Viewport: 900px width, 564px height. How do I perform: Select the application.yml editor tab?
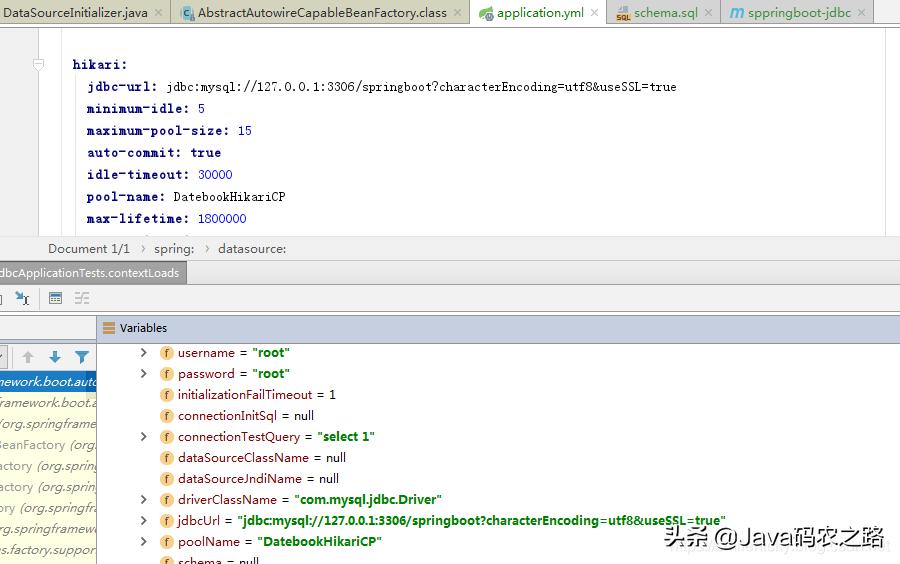point(540,12)
